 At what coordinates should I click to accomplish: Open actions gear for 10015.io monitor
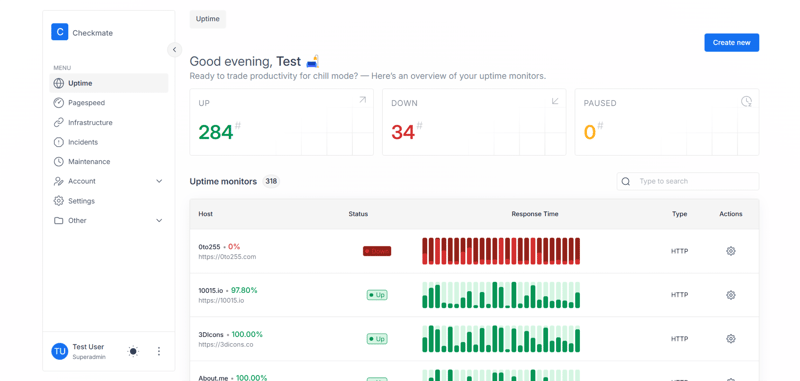click(x=731, y=295)
